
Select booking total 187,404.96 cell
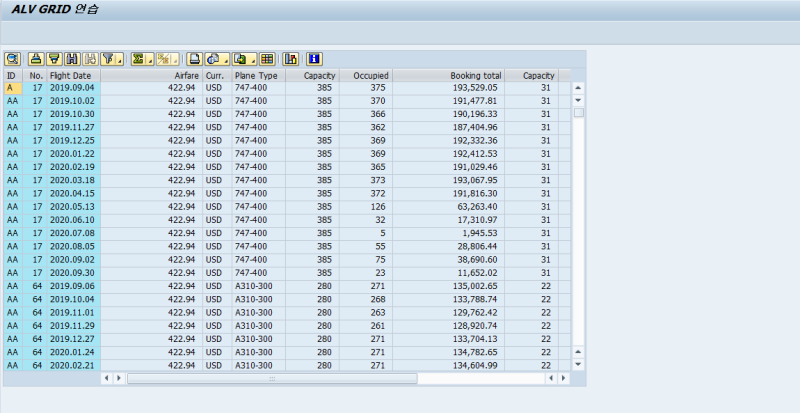[448, 127]
